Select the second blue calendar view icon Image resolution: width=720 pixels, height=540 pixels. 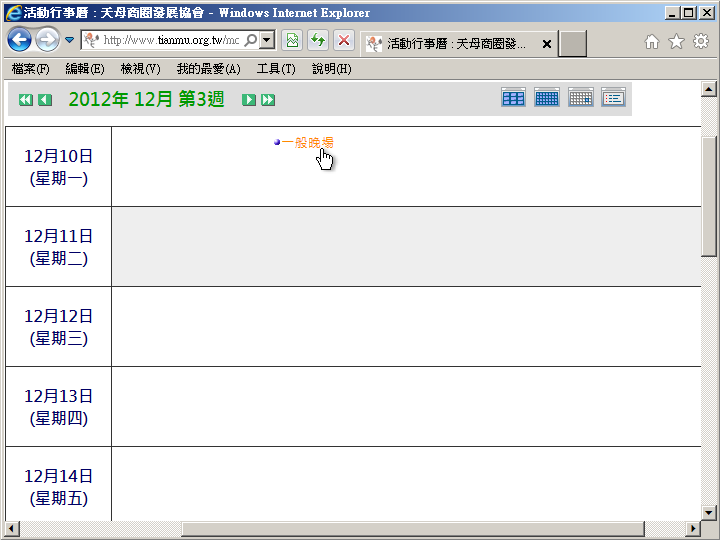(547, 97)
